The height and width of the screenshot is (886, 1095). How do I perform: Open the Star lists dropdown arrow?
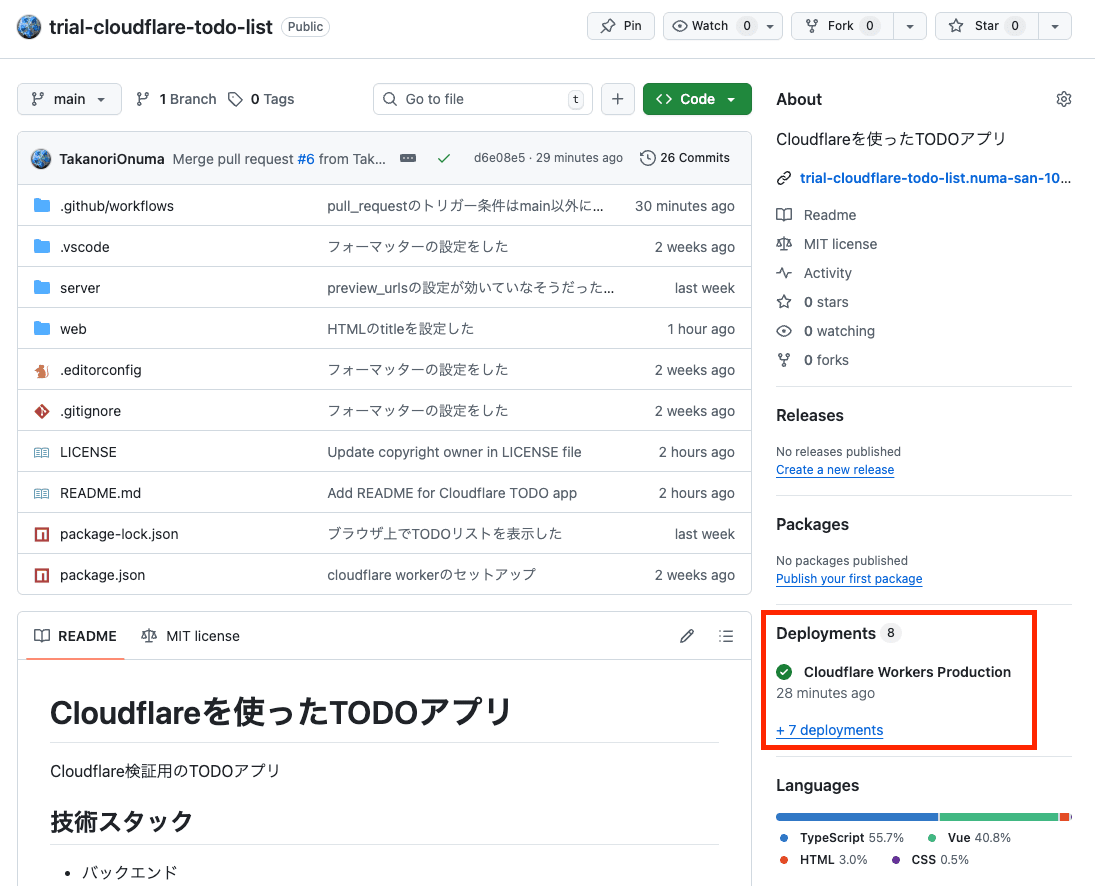click(x=1055, y=26)
